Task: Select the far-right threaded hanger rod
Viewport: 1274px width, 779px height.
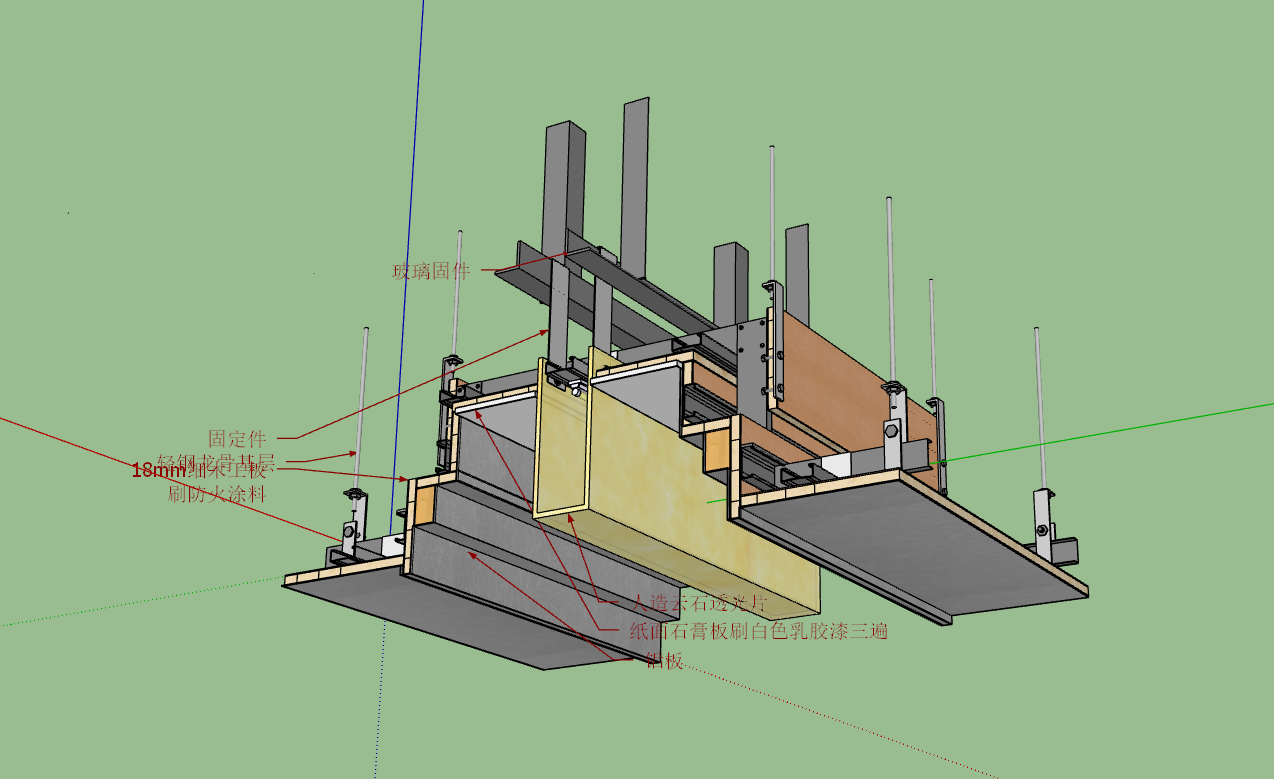Action: pyautogui.click(x=1039, y=408)
